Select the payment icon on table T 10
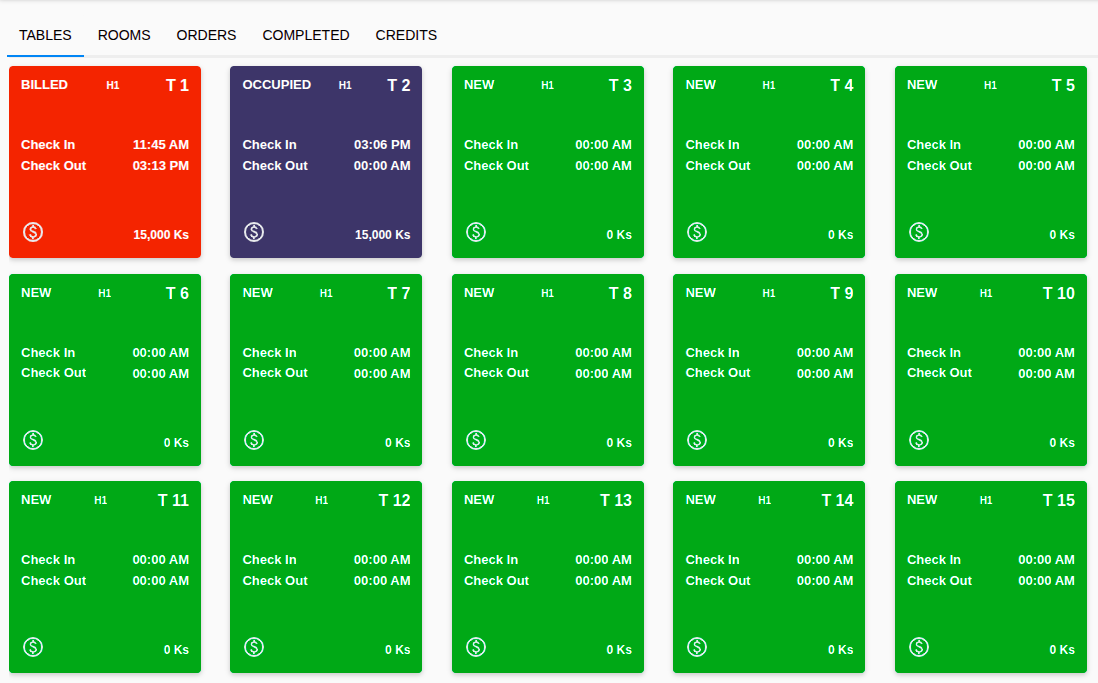Screen dimensions: 1098x683 918,438
